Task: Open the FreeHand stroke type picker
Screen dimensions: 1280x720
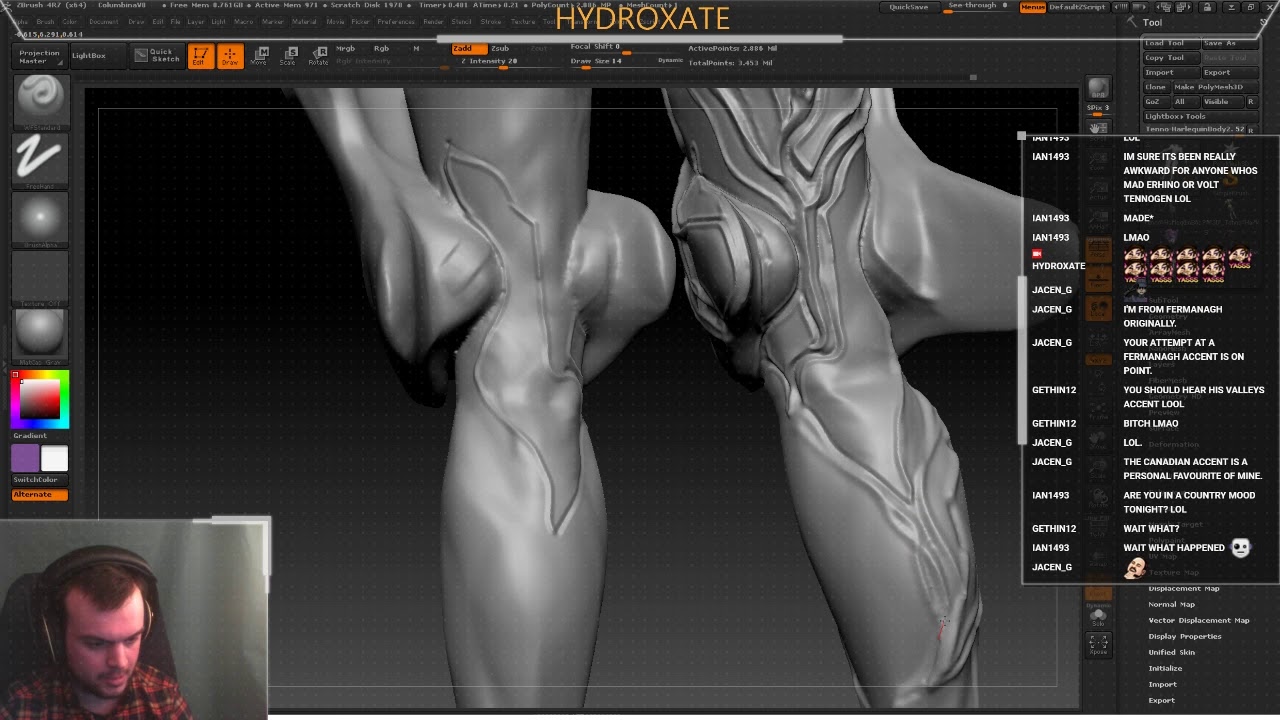Action: (x=40, y=160)
